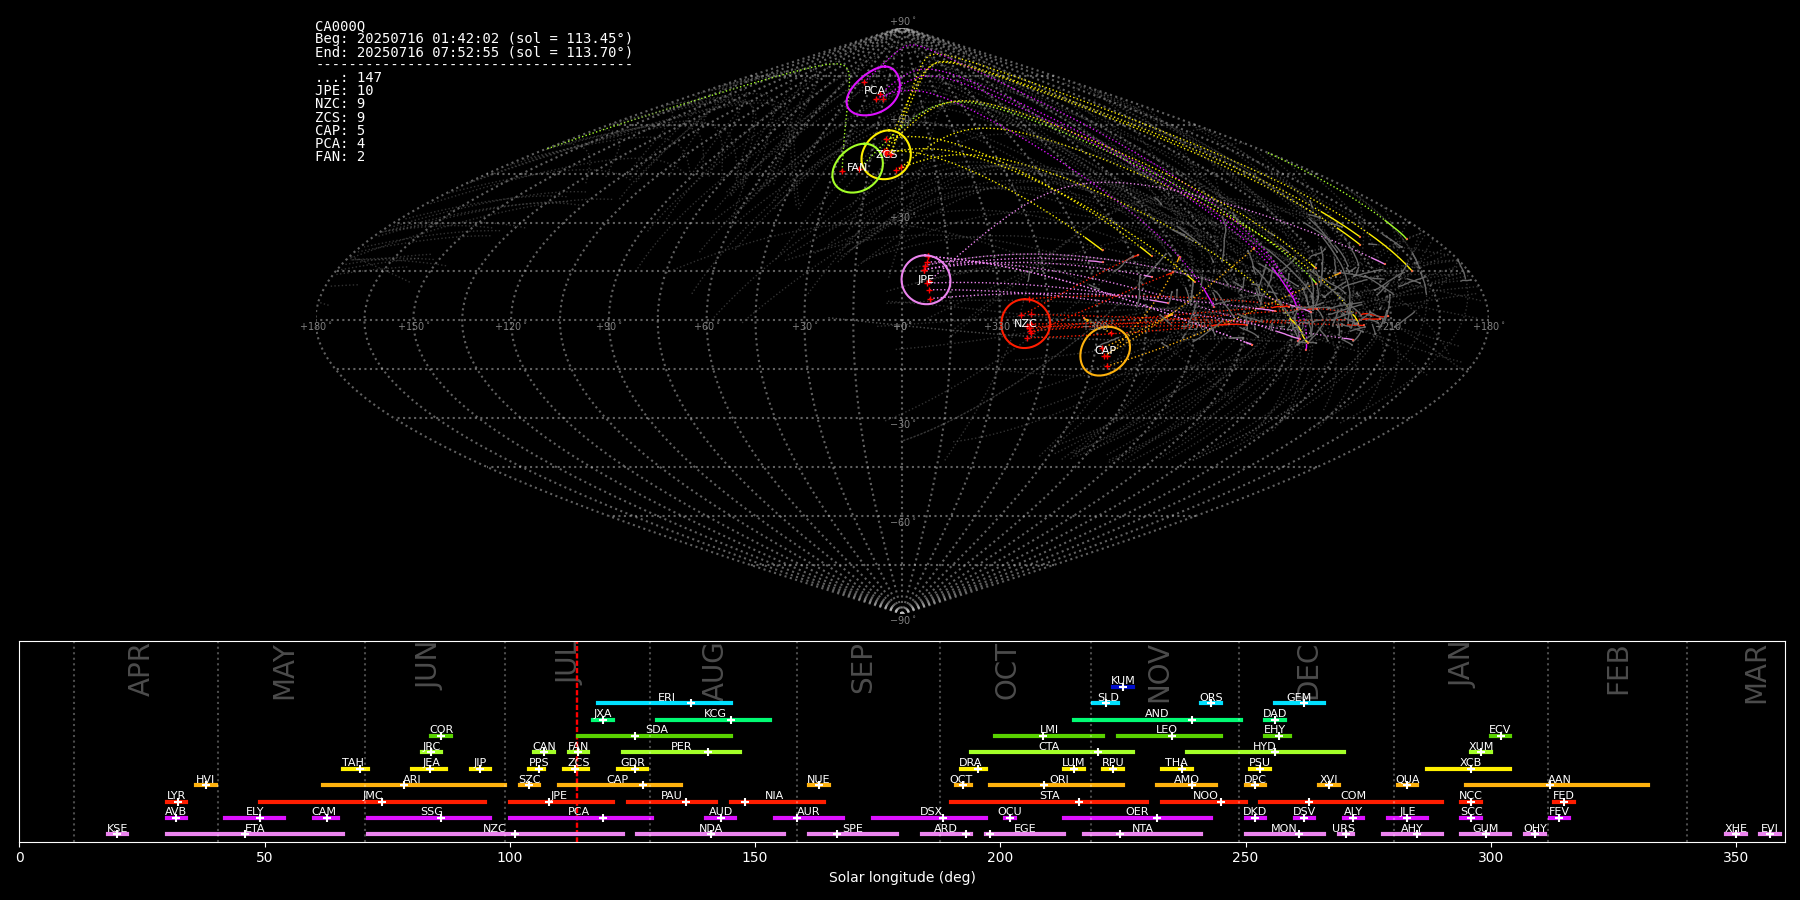Click the 'Solar longitude (deg)' axis label
Viewport: 1800px width, 900px height.
coord(902,878)
